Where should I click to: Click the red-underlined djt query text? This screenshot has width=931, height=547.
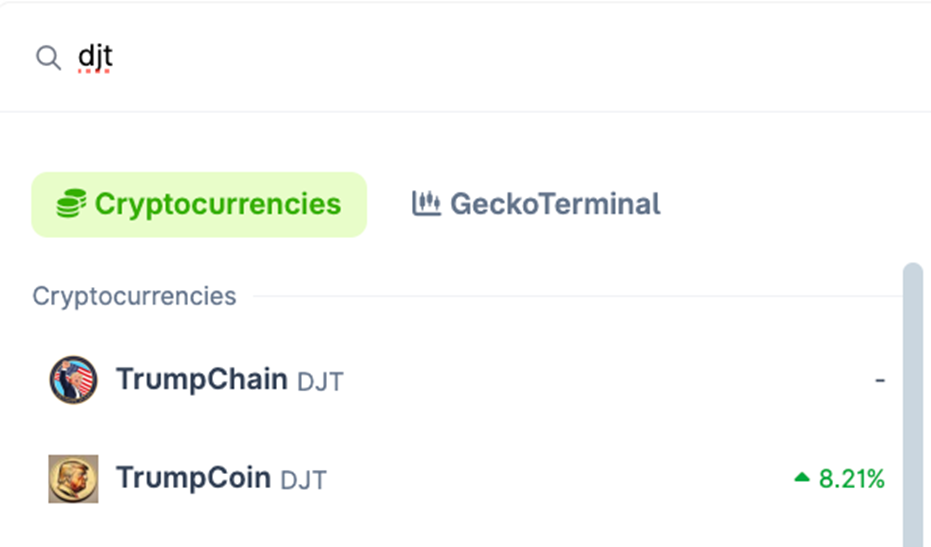tap(95, 57)
